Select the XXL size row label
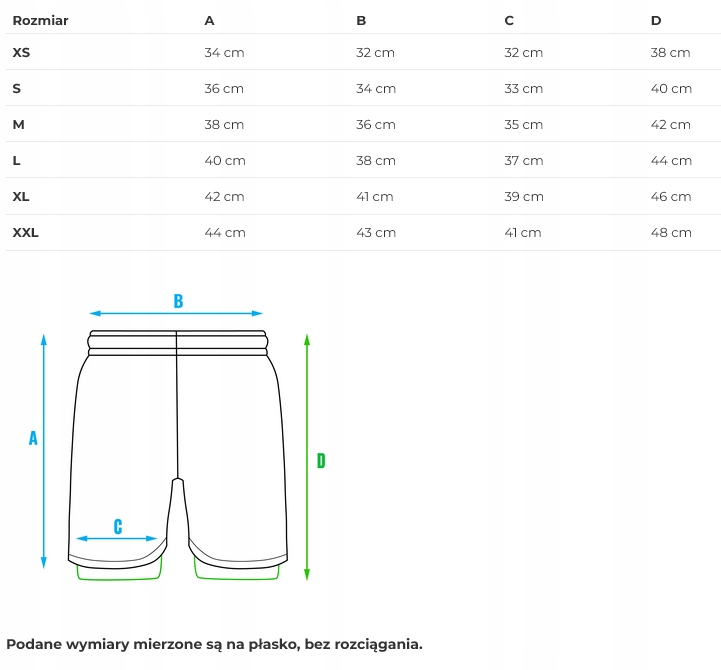 pyautogui.click(x=26, y=232)
